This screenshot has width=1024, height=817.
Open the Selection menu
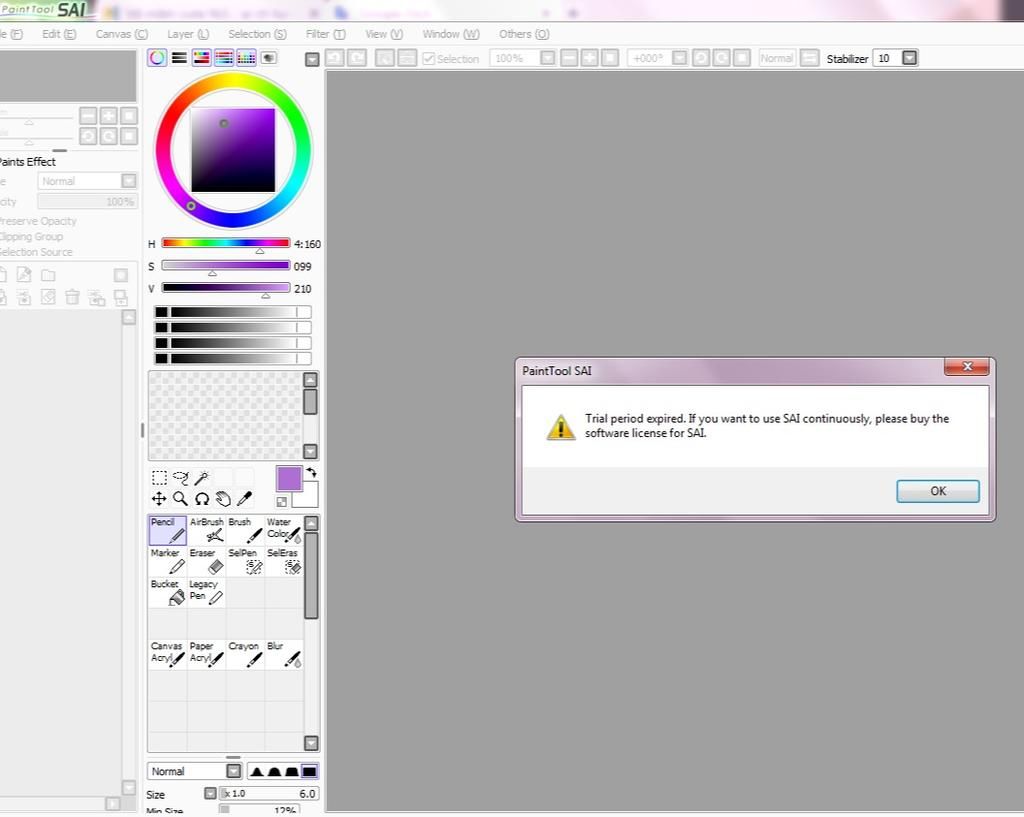coord(257,34)
